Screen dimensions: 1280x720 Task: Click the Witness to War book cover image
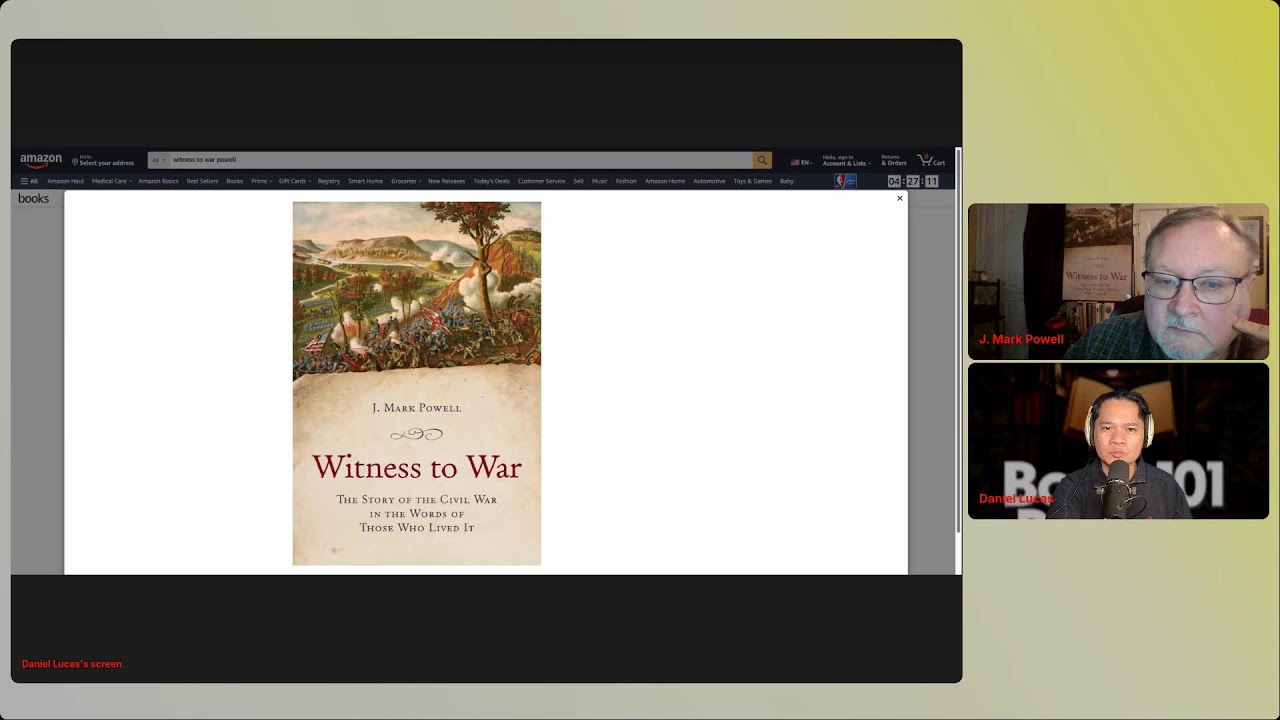[x=417, y=384]
